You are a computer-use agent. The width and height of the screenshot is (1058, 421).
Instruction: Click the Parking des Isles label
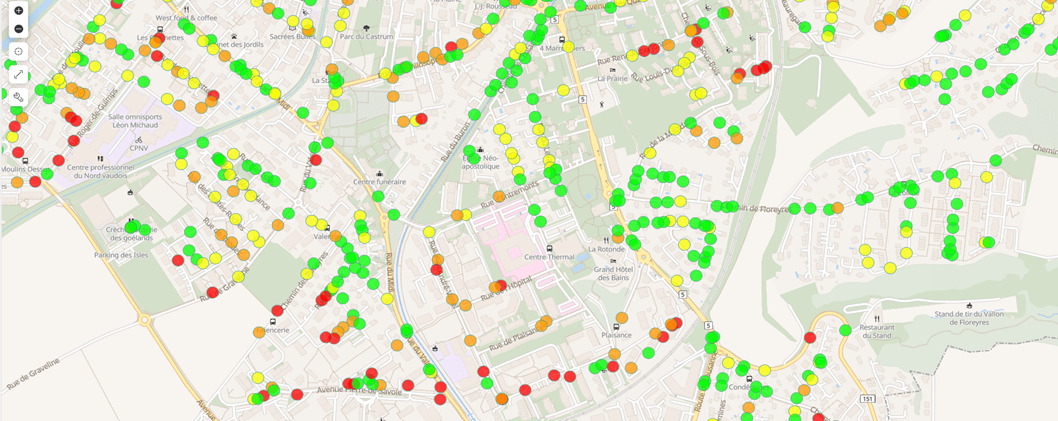(122, 254)
